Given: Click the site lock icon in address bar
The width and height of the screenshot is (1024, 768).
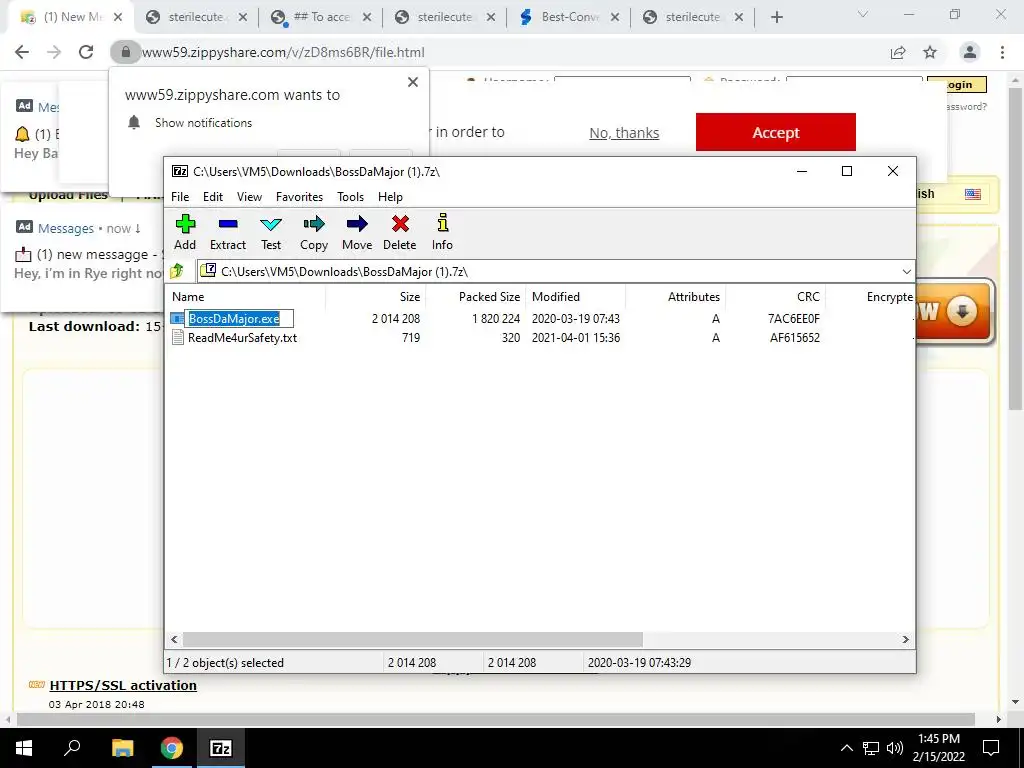Looking at the screenshot, I should pos(126,52).
